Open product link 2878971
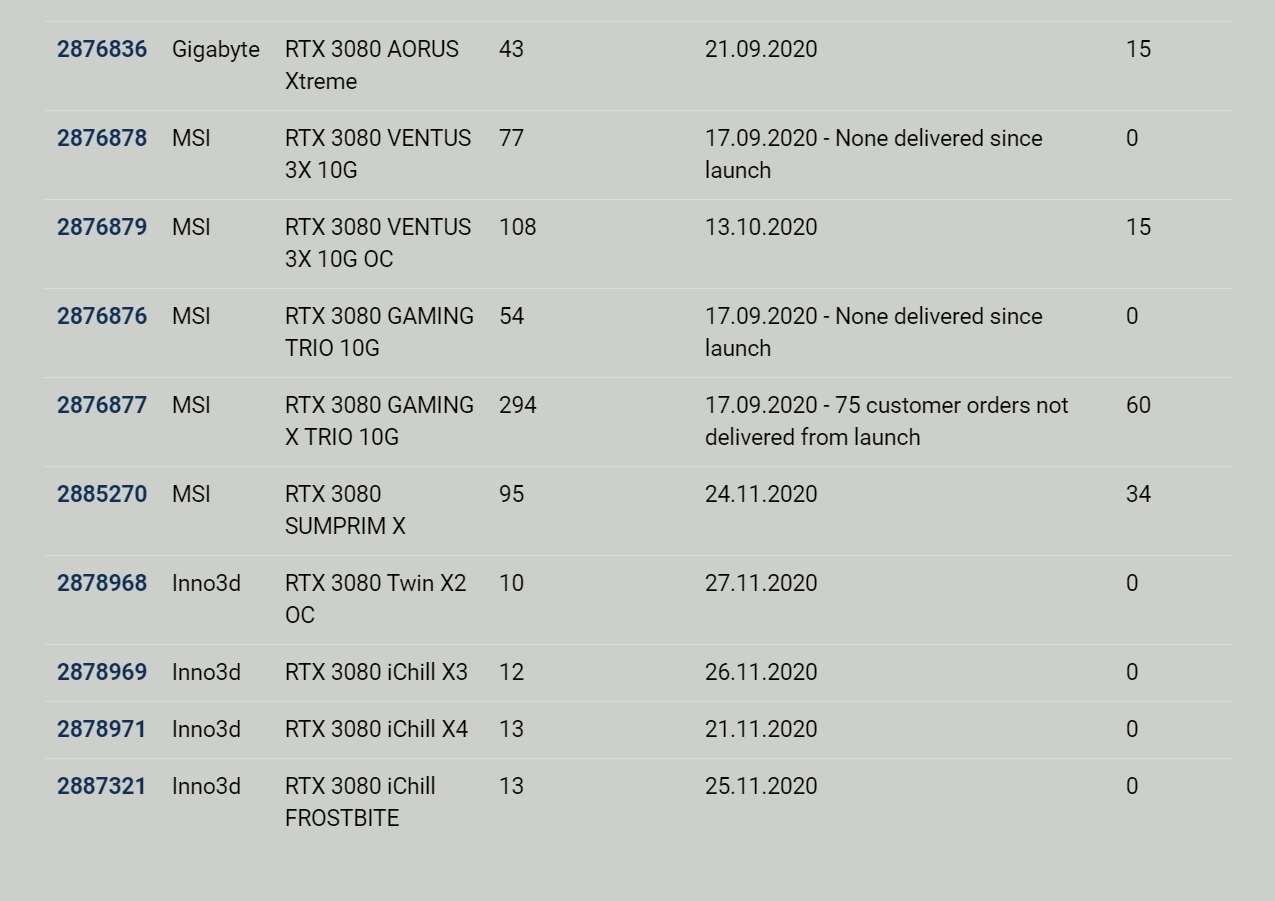This screenshot has height=901, width=1275. coord(102,729)
